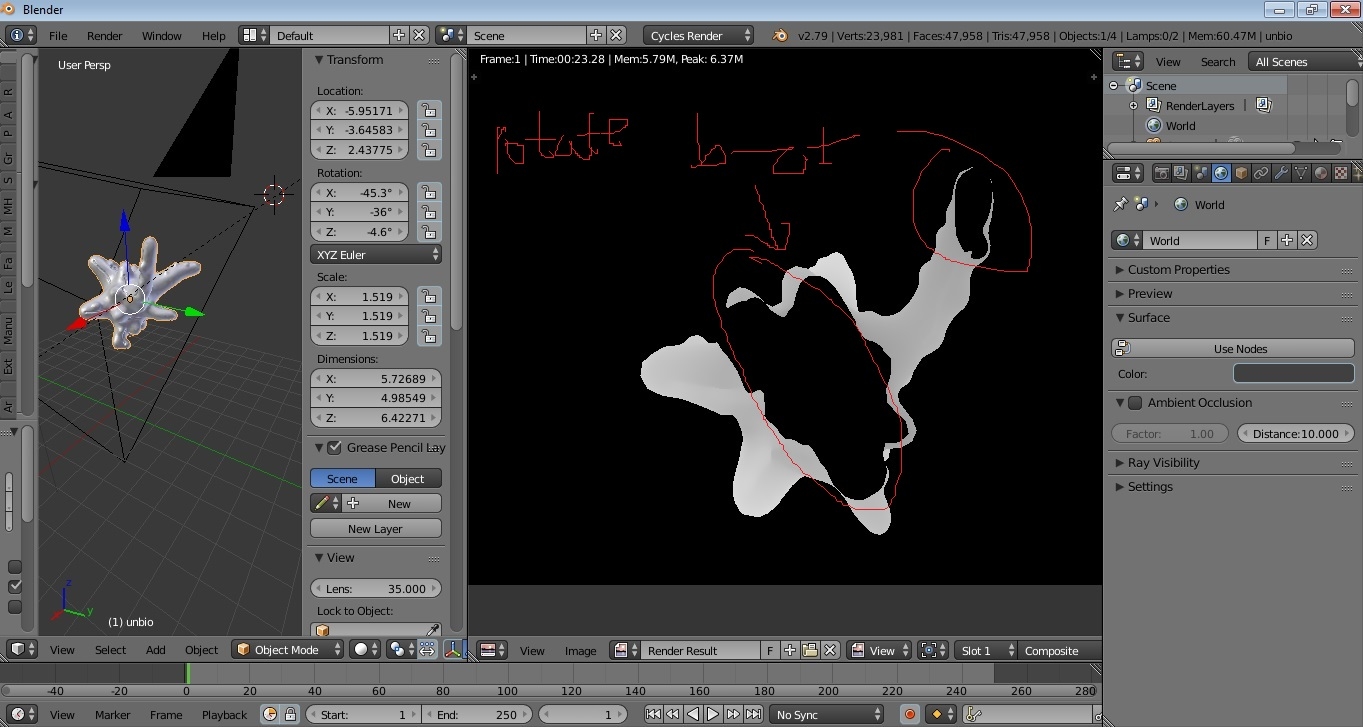This screenshot has height=727, width=1363.
Task: Open the Image menu in image editor
Action: pos(580,650)
